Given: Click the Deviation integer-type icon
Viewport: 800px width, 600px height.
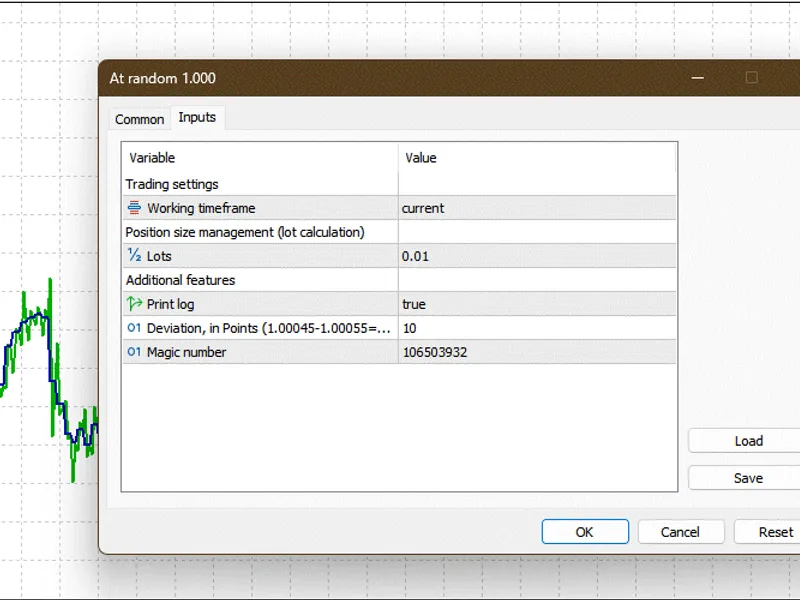Looking at the screenshot, I should pyautogui.click(x=134, y=328).
